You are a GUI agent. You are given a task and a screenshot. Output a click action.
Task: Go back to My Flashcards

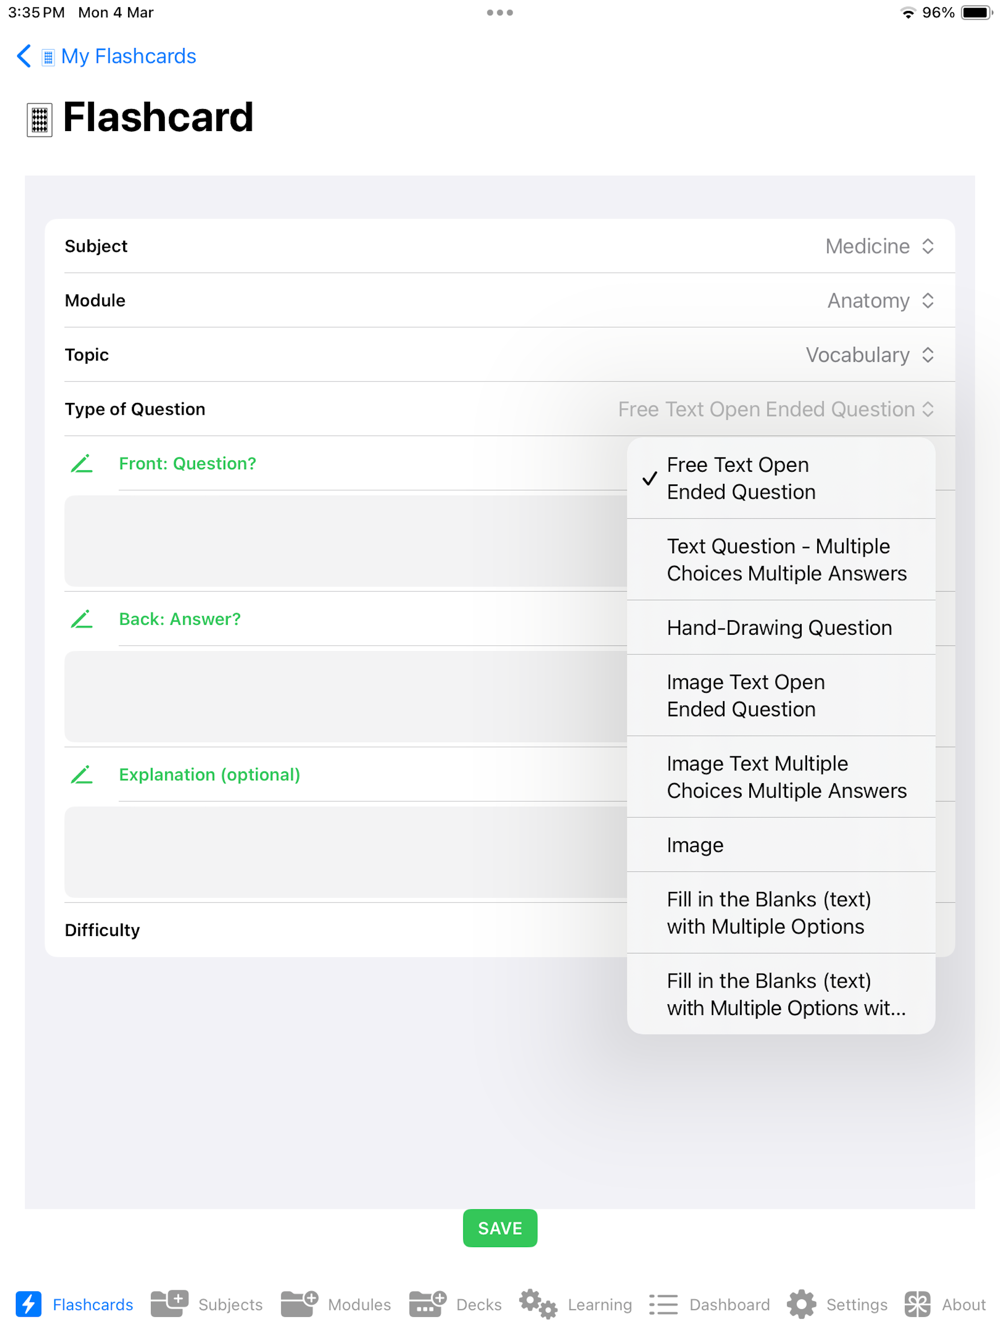(x=107, y=56)
